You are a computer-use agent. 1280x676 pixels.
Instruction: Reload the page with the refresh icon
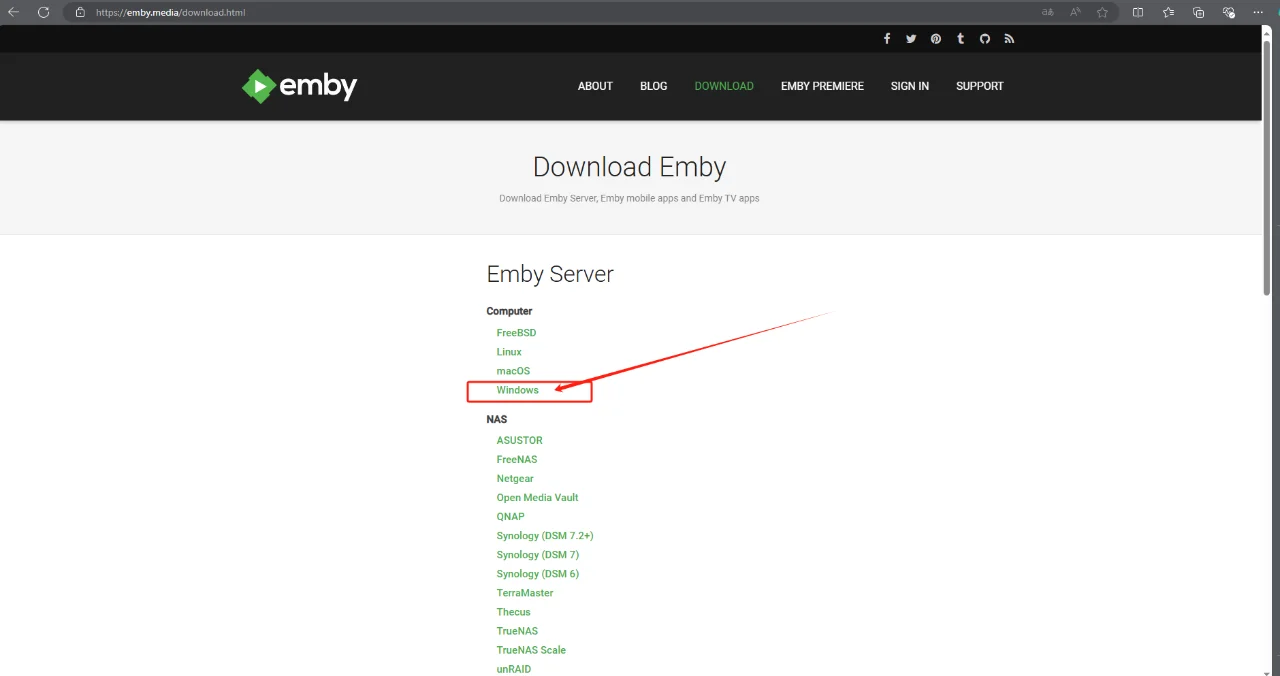click(x=43, y=12)
